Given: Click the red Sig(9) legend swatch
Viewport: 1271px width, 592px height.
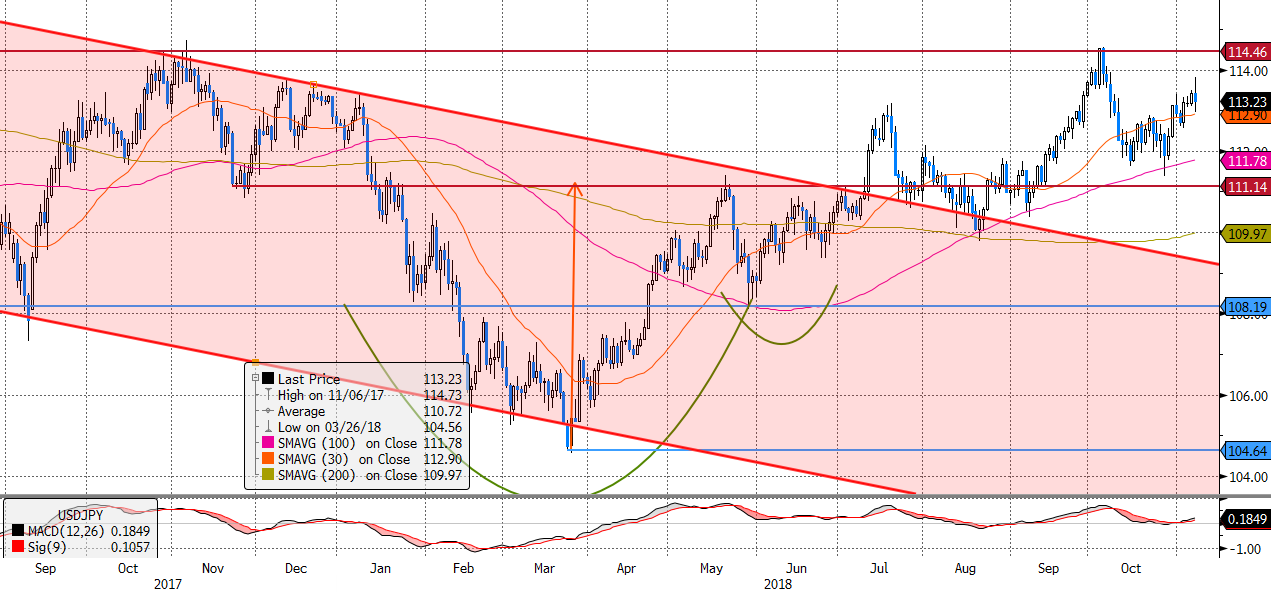Looking at the screenshot, I should point(19,547).
